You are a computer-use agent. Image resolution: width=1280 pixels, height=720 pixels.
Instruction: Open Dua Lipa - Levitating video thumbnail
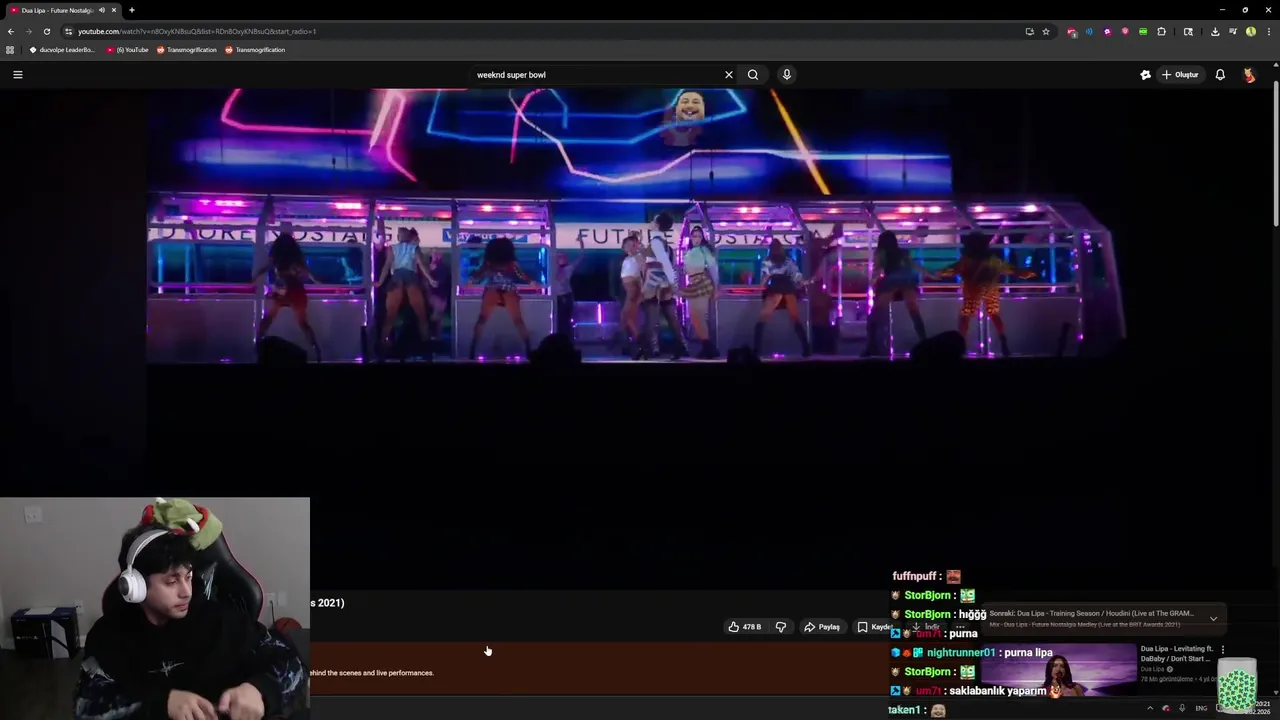tap(1059, 669)
